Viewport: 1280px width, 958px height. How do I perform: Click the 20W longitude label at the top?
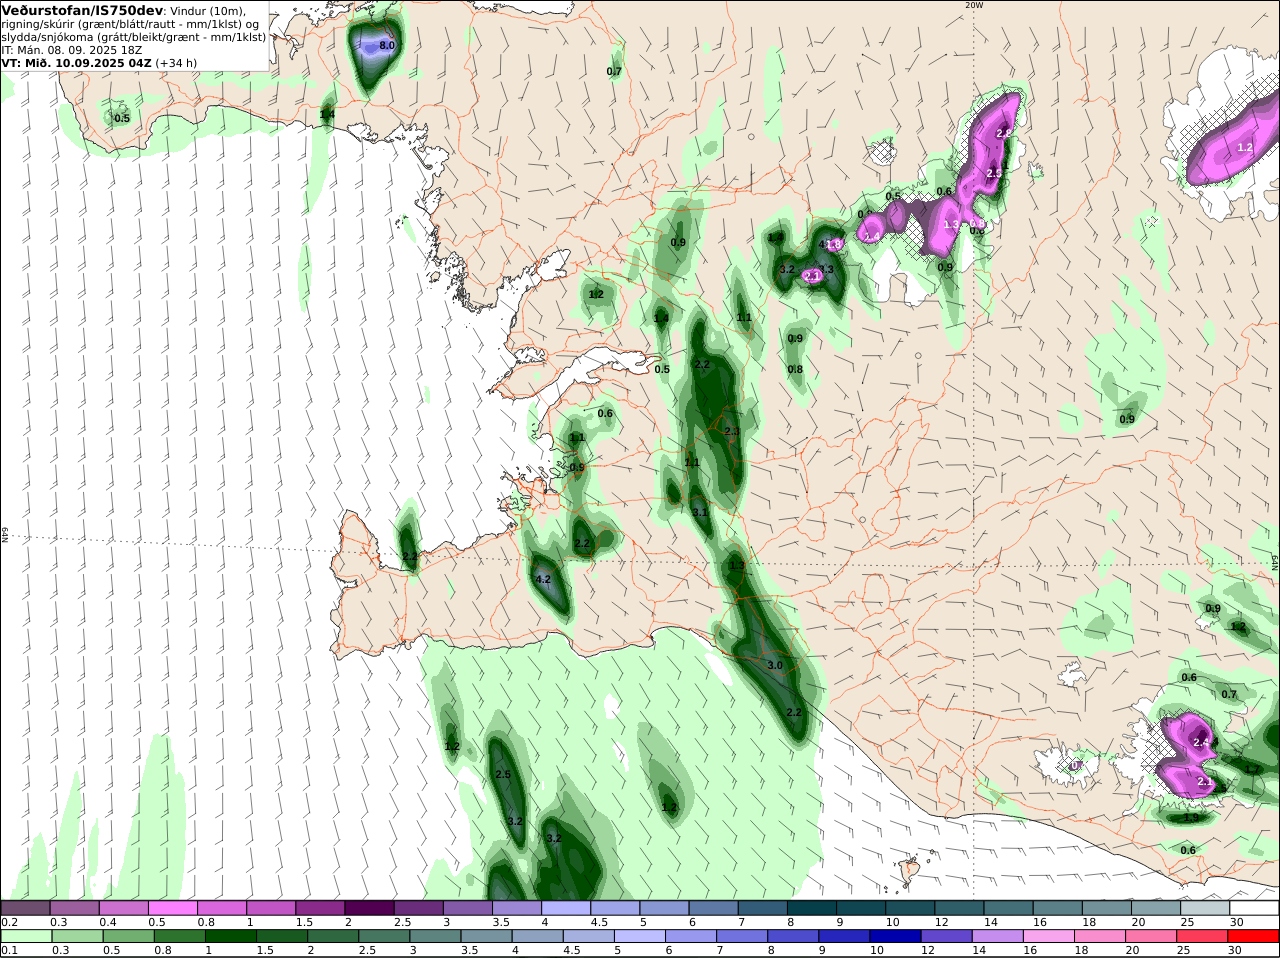pos(974,5)
